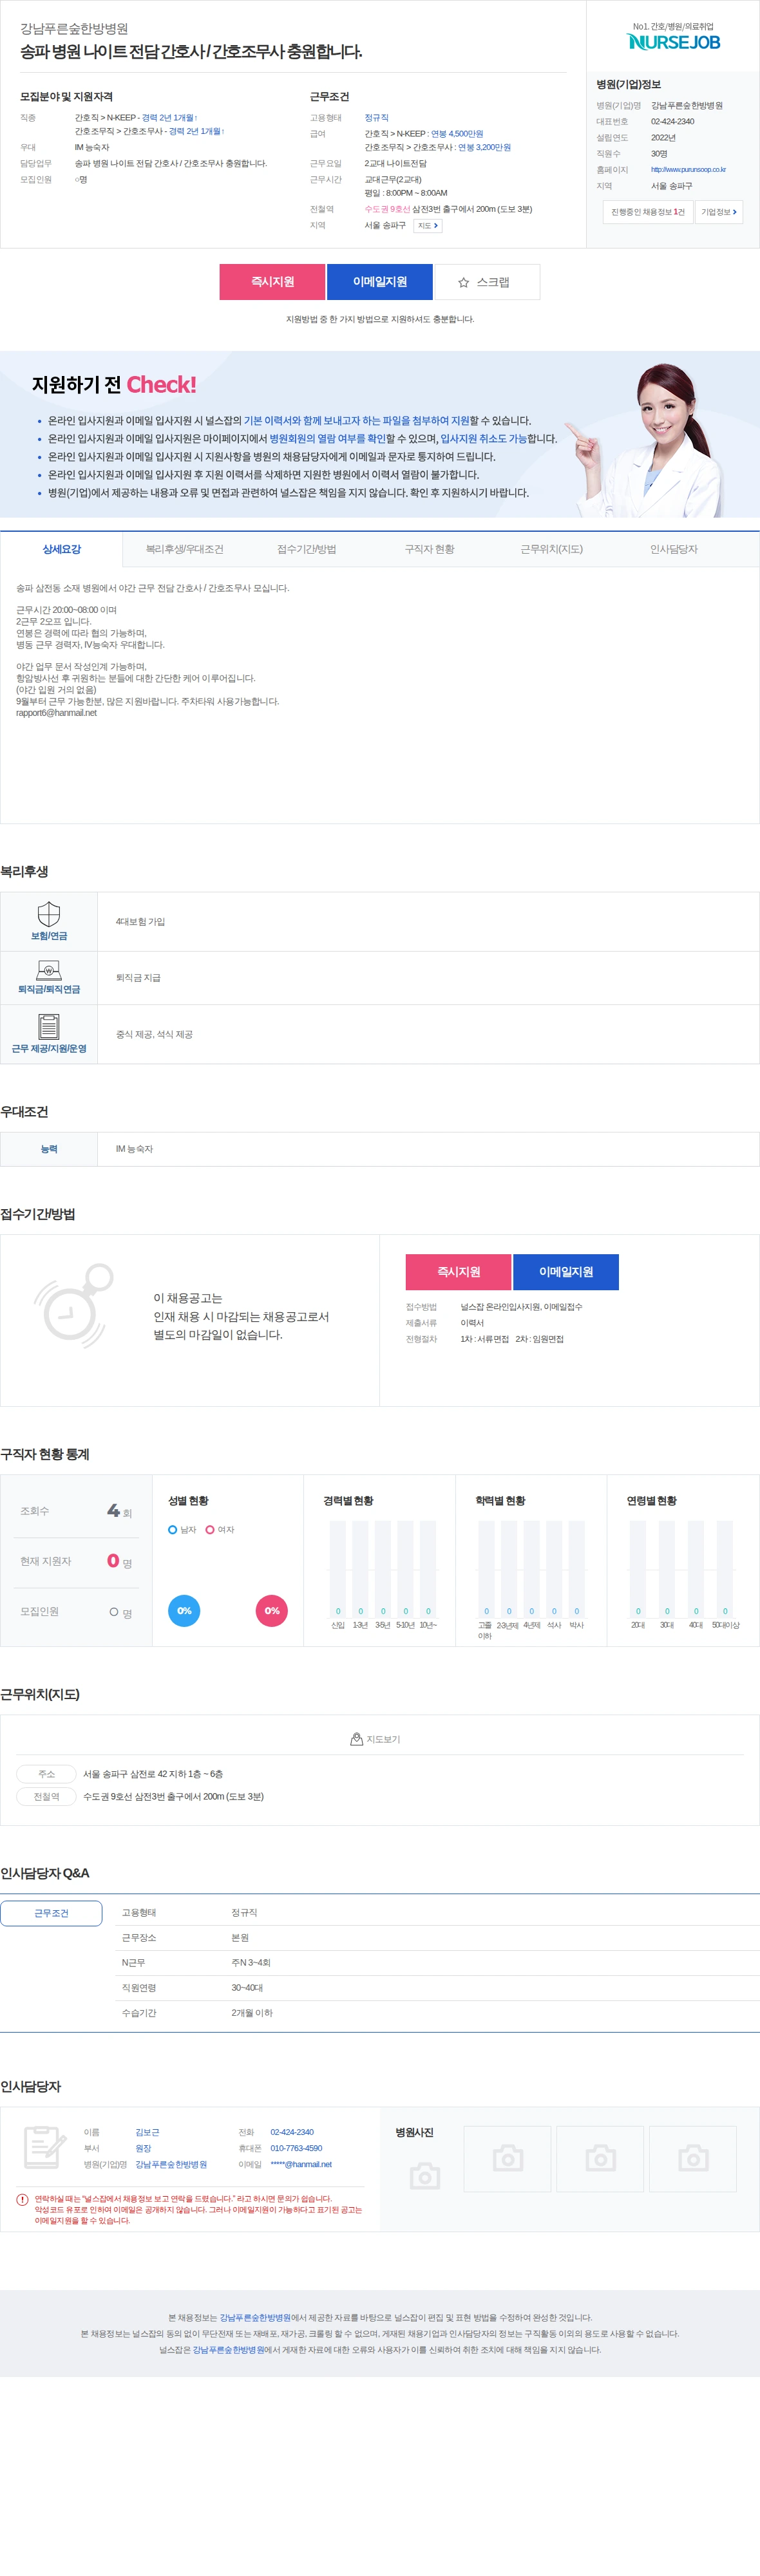
Task: Click the 보험/연금 shield icon
Action: (49, 914)
